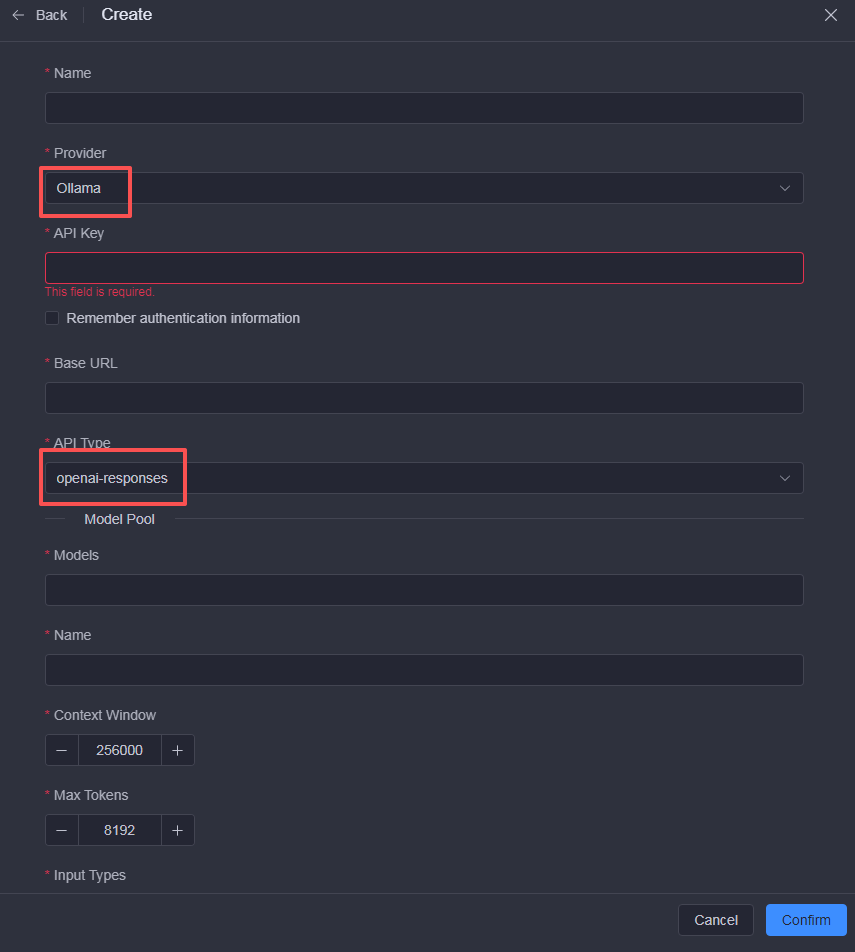Image resolution: width=855 pixels, height=952 pixels.
Task: Focus the Model Pool Name field
Action: [x=424, y=670]
